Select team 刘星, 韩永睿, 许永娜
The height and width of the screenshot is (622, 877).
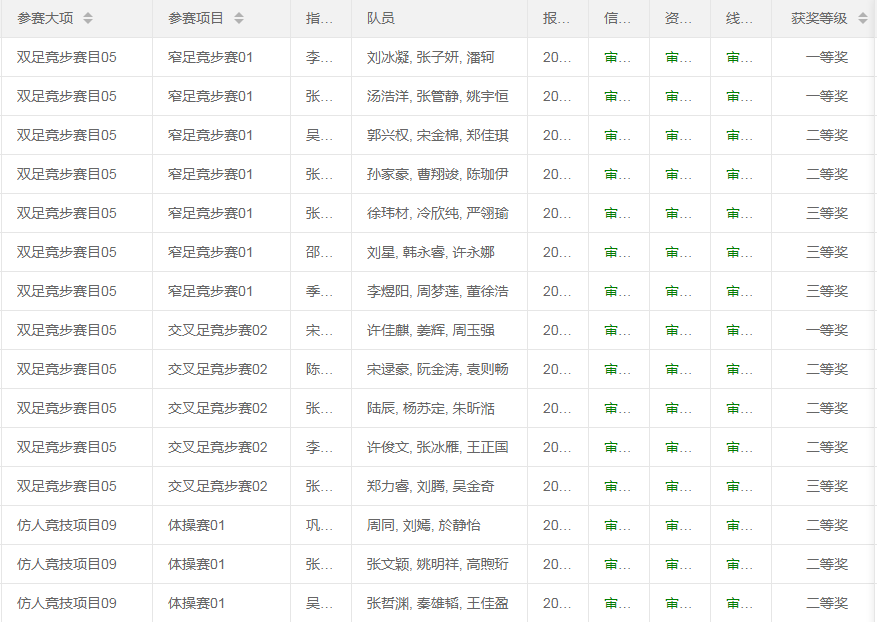[430, 253]
